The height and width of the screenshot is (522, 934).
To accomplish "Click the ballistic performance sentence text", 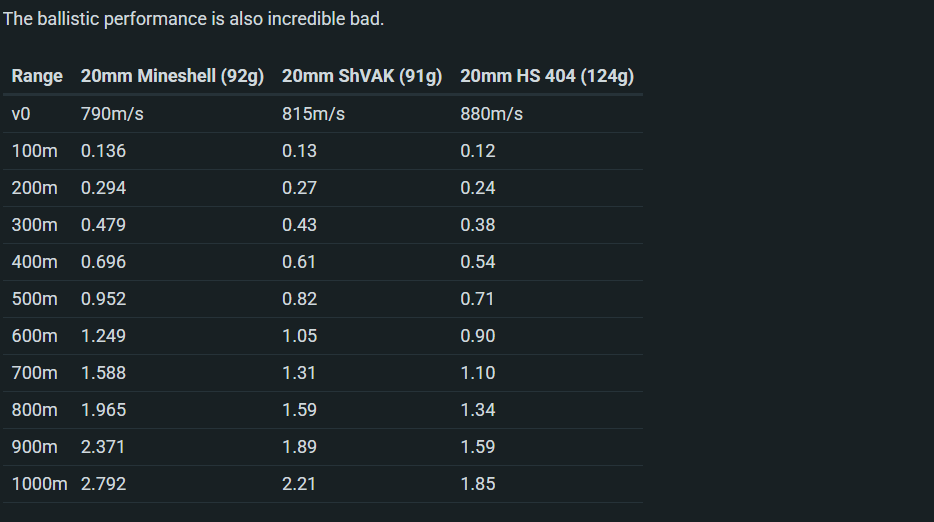I will point(193,19).
